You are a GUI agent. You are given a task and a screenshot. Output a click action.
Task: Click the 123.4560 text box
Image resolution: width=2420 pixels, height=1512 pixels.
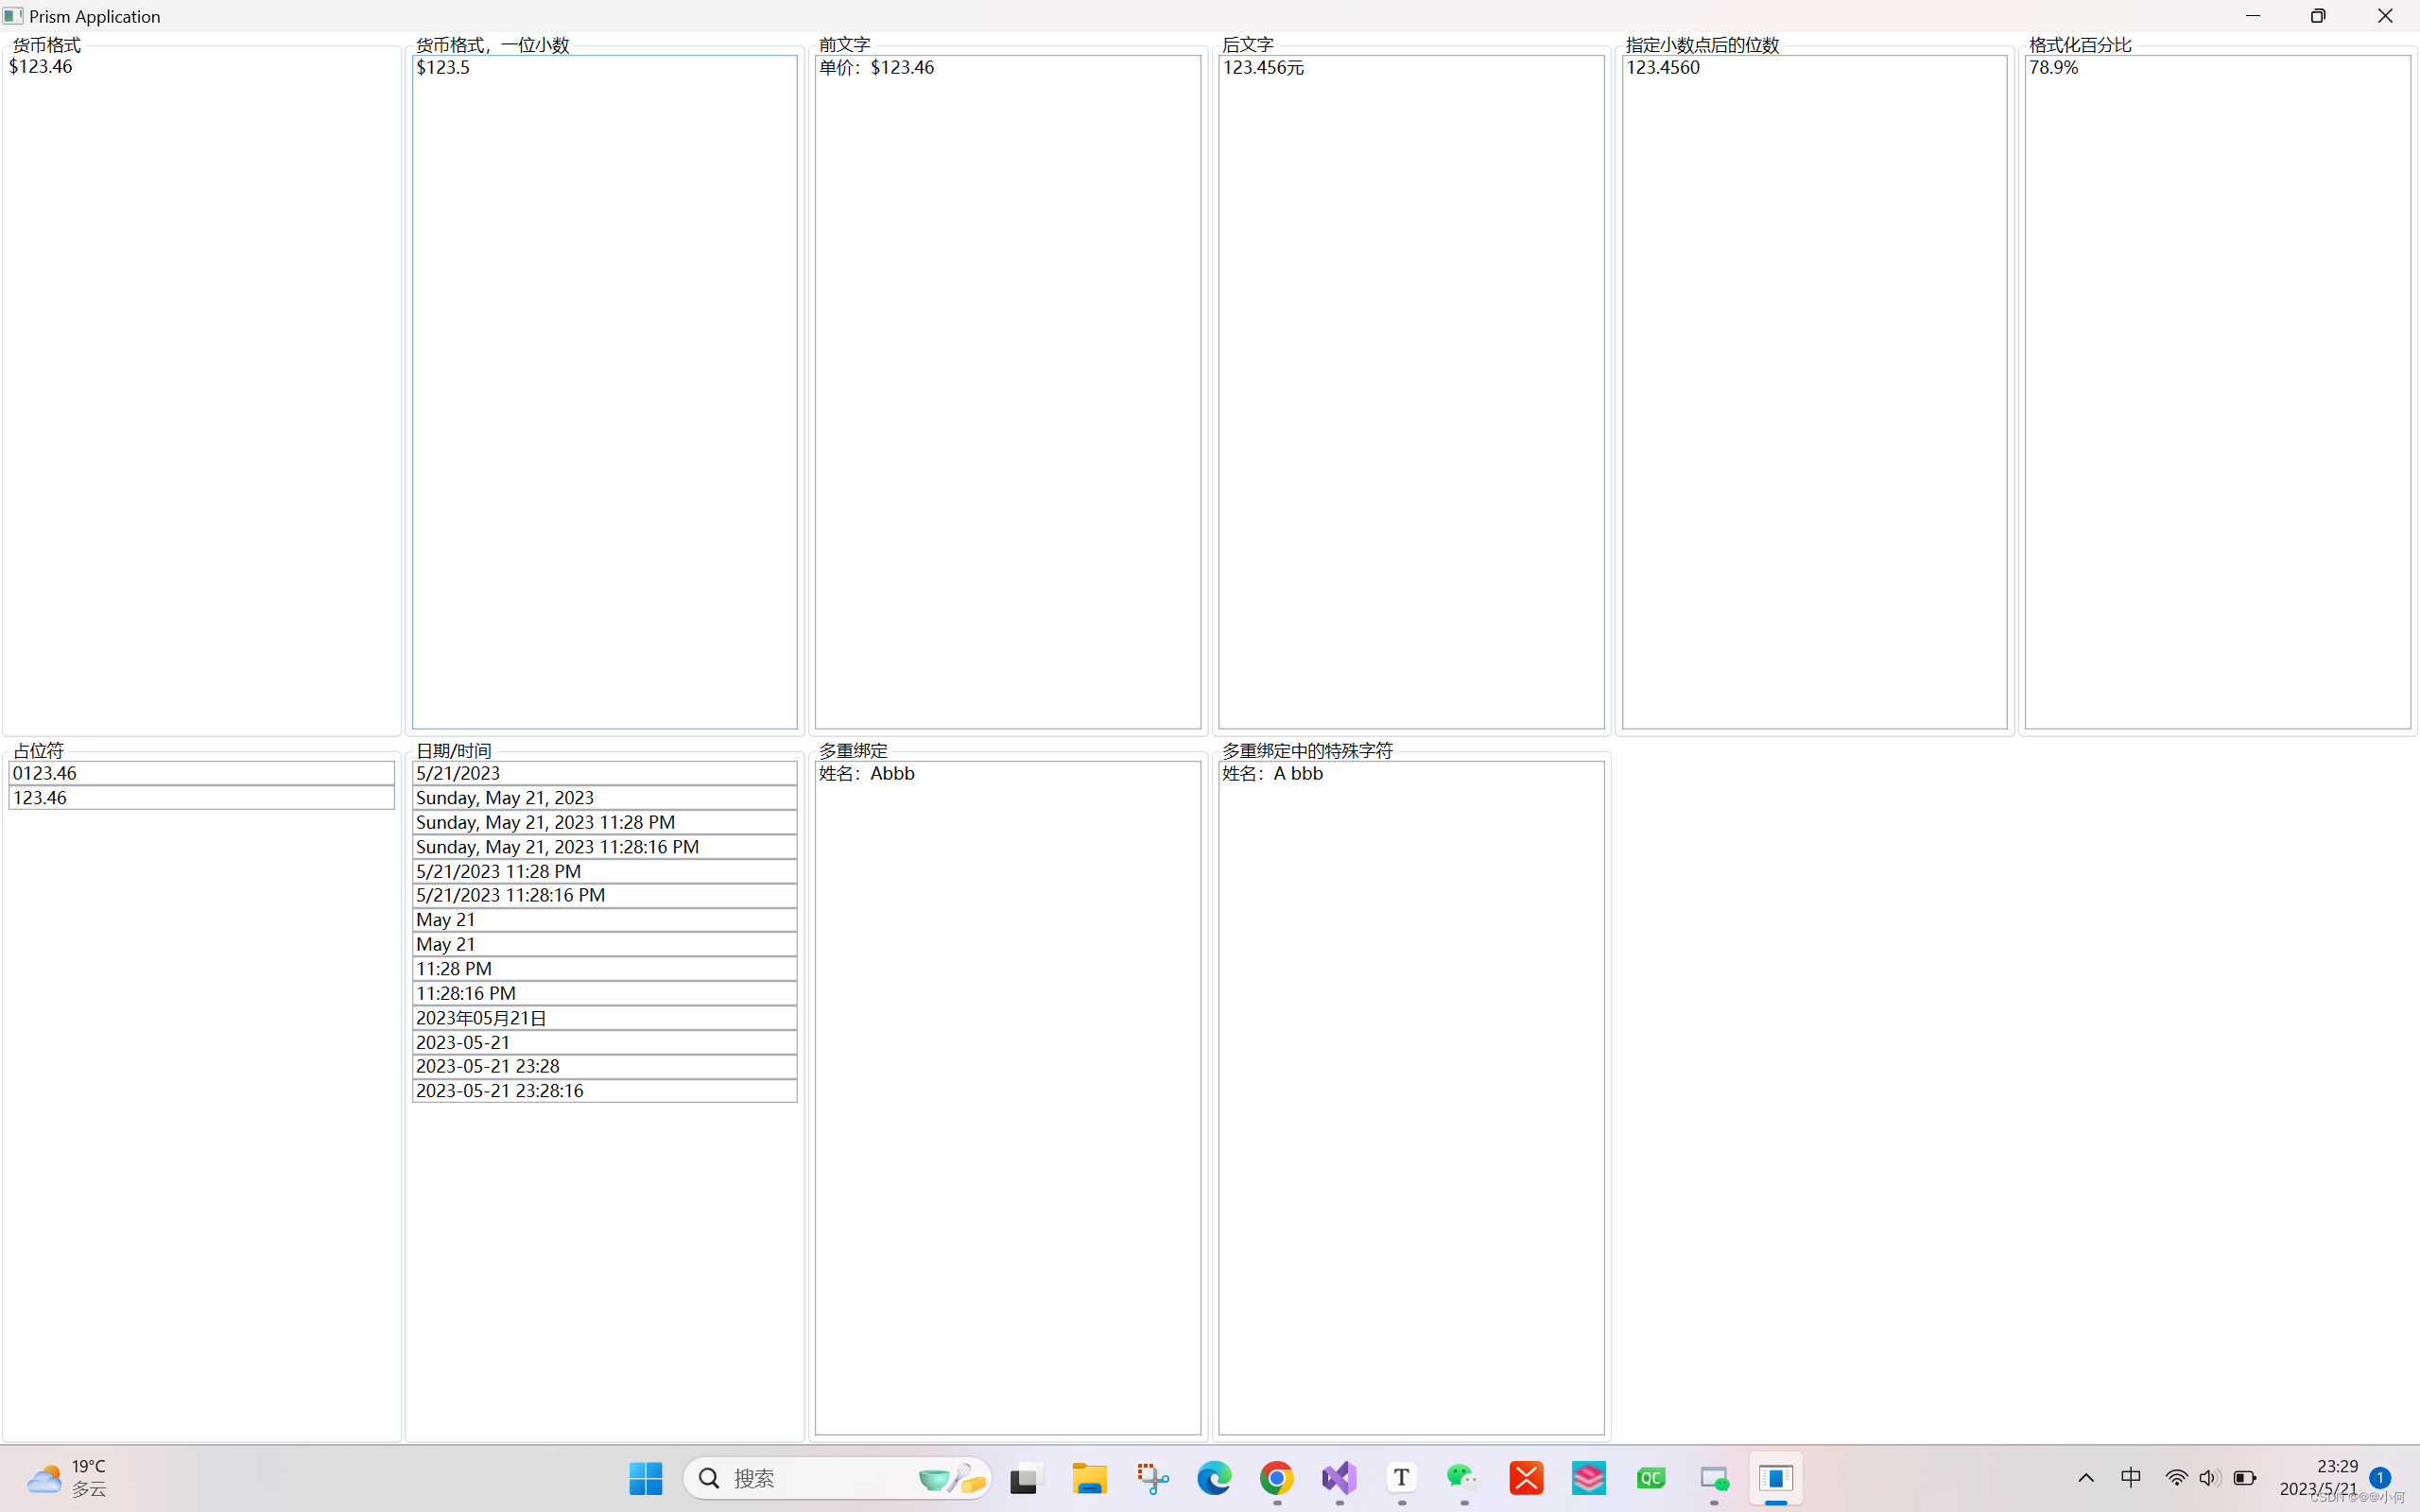coord(1814,392)
